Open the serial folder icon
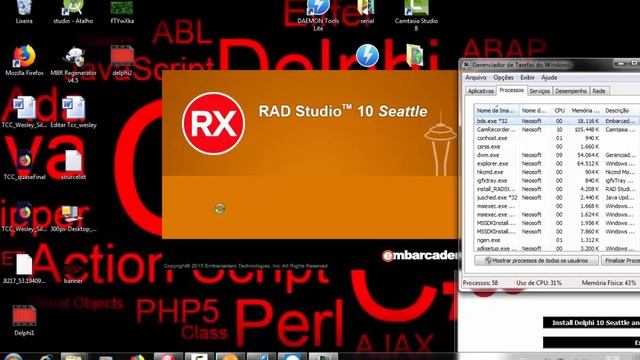The height and width of the screenshot is (360, 640). pos(367,11)
